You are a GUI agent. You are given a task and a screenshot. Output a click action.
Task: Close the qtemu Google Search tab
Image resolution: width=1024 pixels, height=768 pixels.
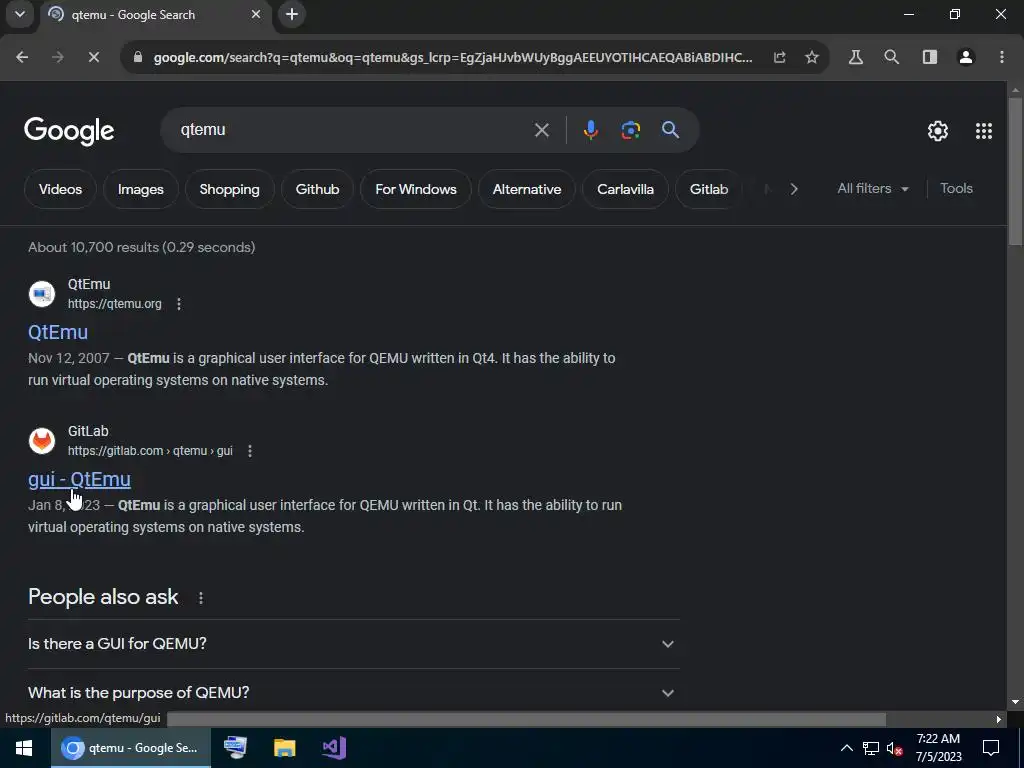tap(256, 14)
